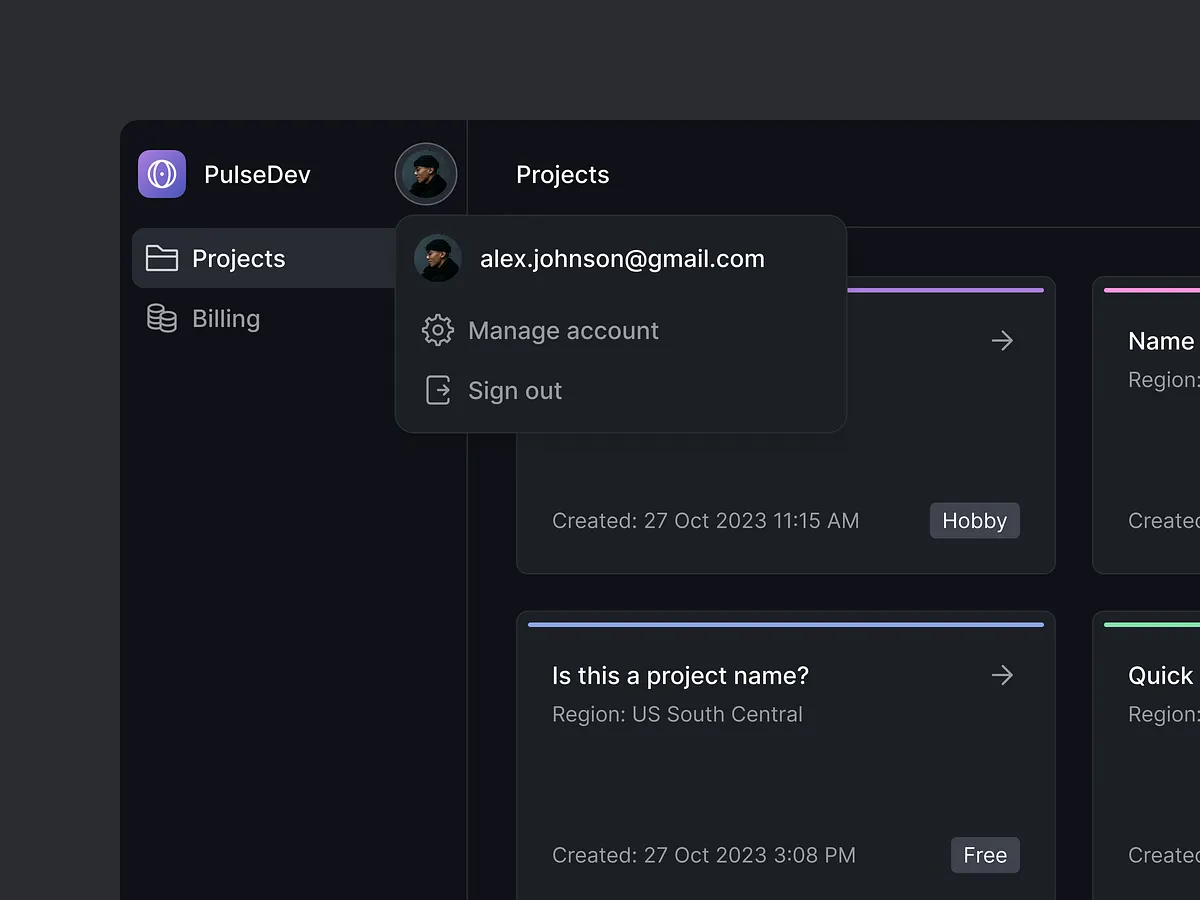Open the 'Is this a project name?' arrow
1200x900 pixels.
[x=1002, y=675]
